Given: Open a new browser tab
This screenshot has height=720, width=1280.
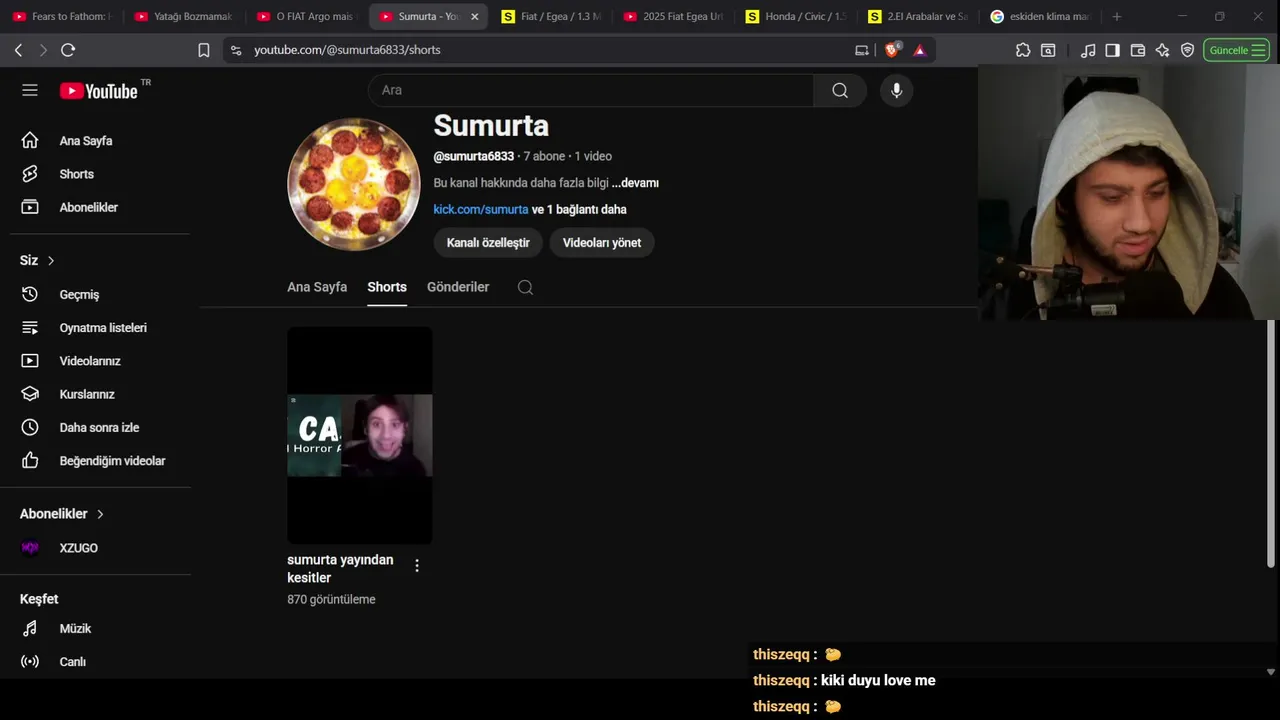Looking at the screenshot, I should (1117, 17).
